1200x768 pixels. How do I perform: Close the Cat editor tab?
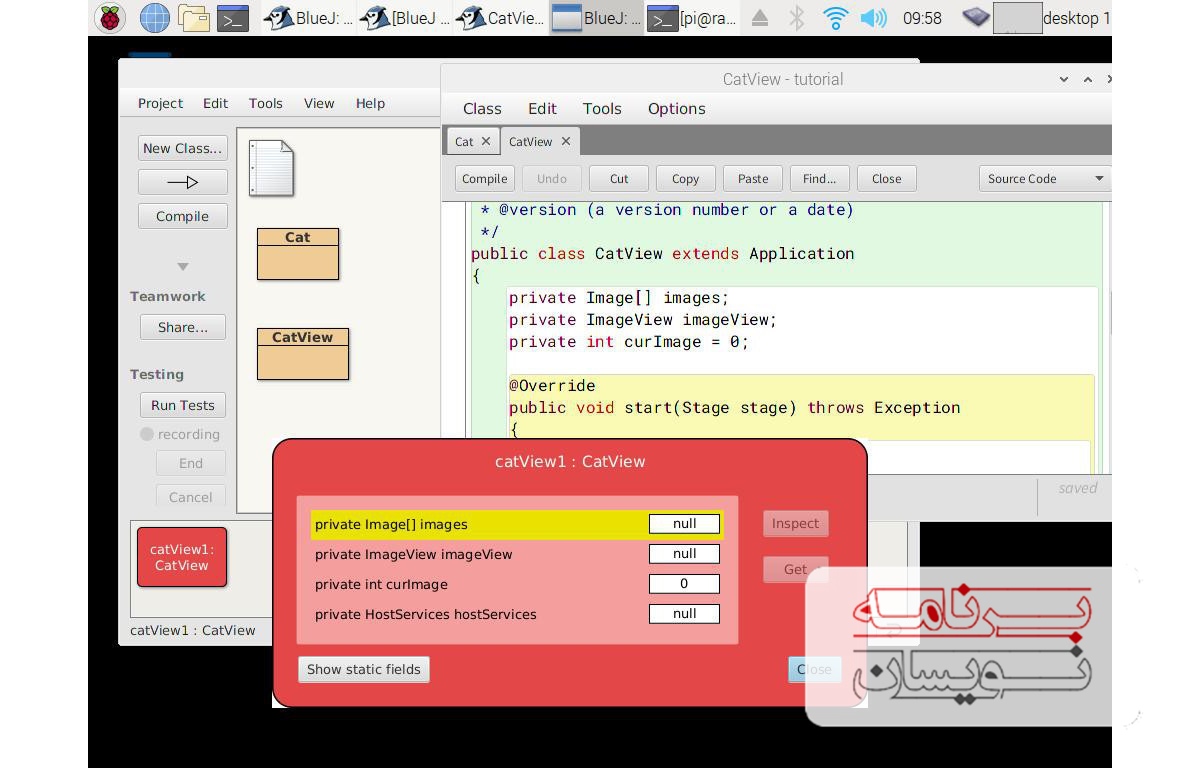486,141
